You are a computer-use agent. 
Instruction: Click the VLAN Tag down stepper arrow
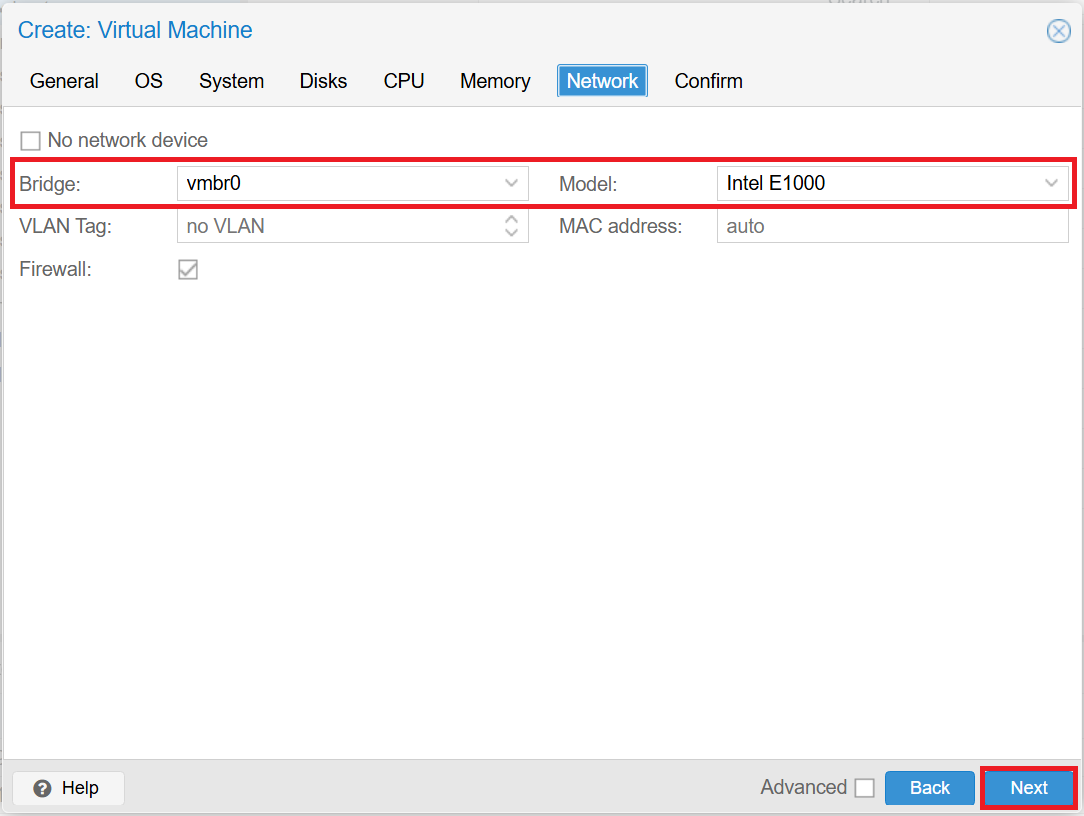(x=513, y=231)
